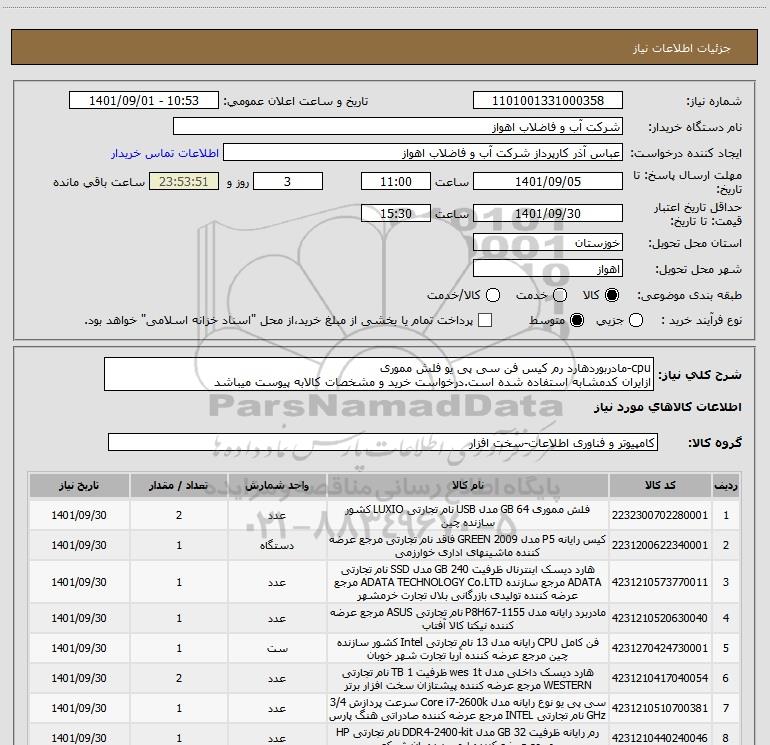Click item code 223120062234001
This screenshot has height=745, width=770.
click(660, 545)
